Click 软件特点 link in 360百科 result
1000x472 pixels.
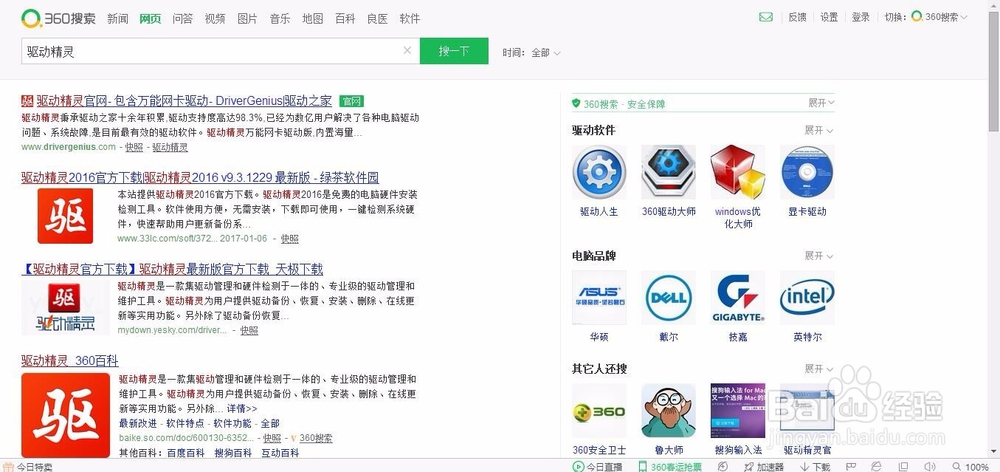point(186,424)
